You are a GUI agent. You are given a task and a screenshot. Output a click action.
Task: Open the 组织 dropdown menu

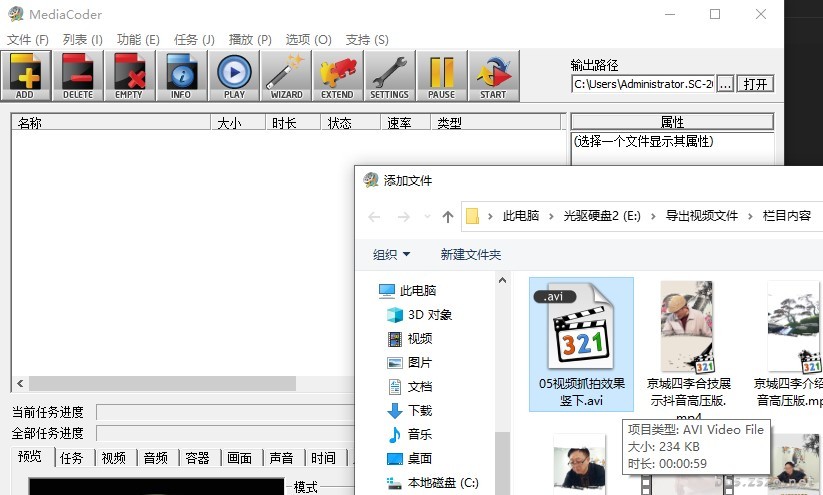pos(392,255)
